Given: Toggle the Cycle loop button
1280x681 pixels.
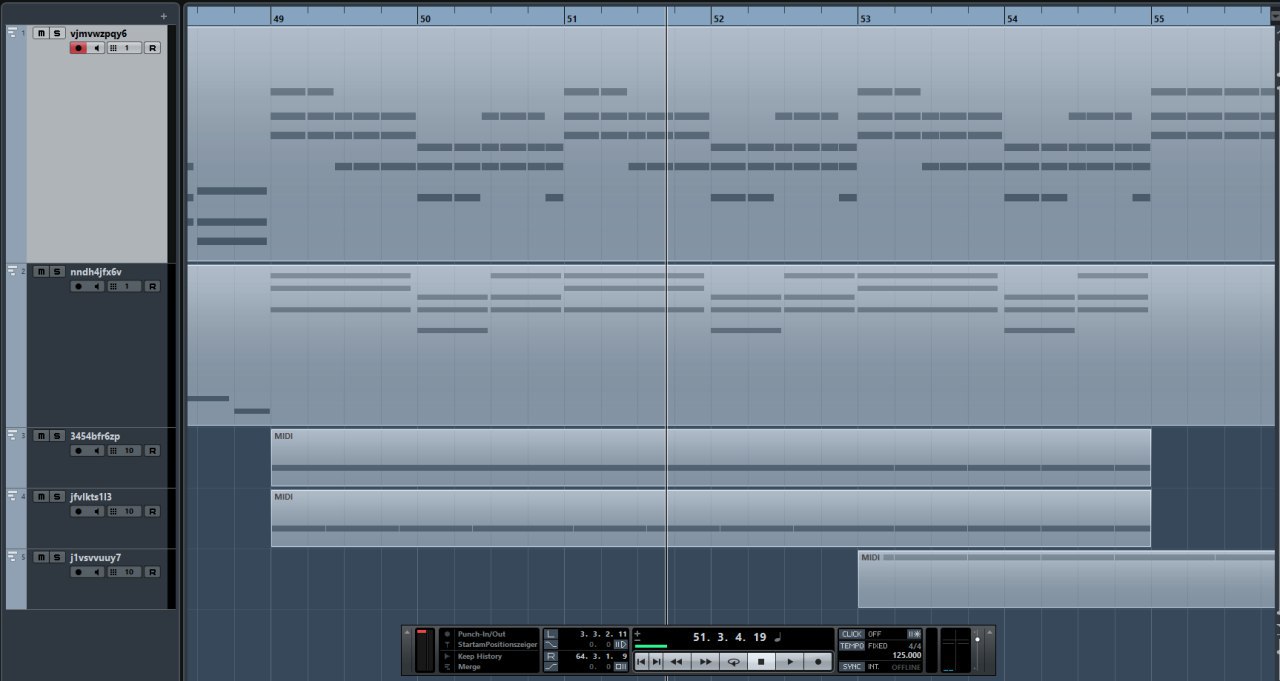Looking at the screenshot, I should coord(733,662).
